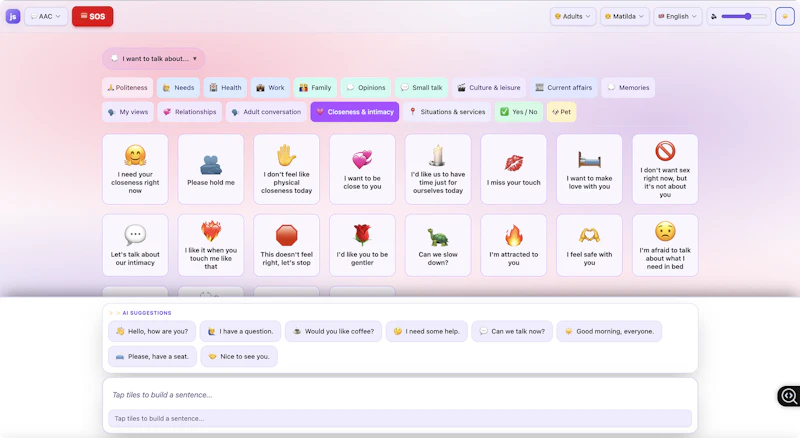
Task: Open the Memories category
Action: 629,88
